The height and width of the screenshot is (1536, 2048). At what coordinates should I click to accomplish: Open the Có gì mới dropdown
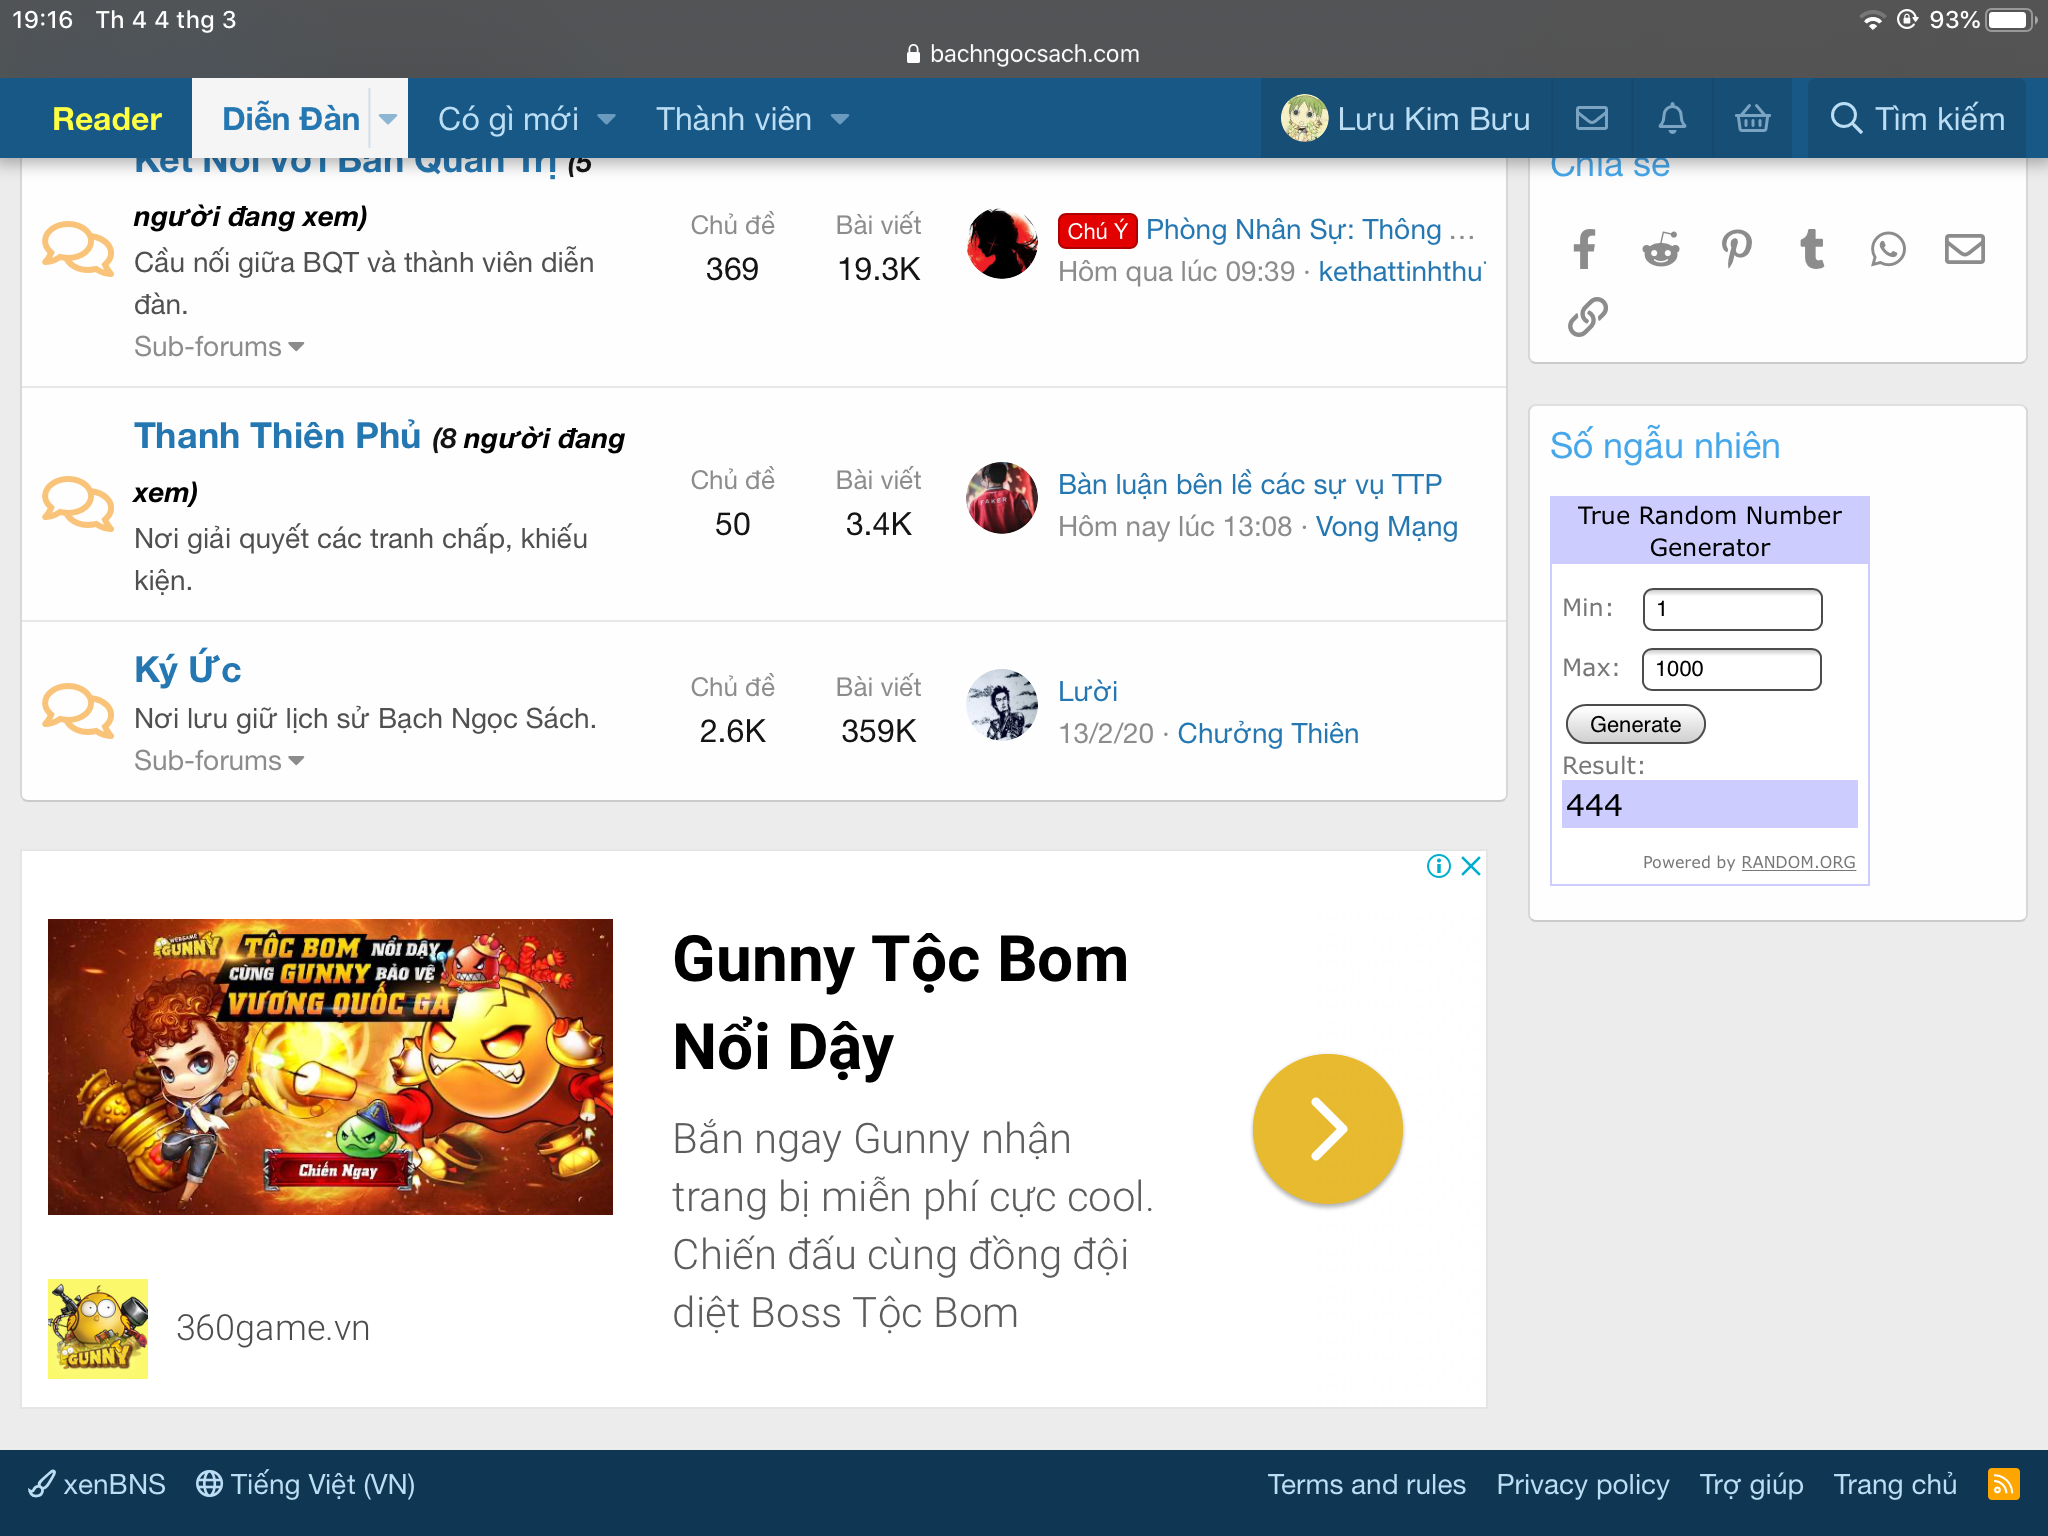[x=526, y=119]
